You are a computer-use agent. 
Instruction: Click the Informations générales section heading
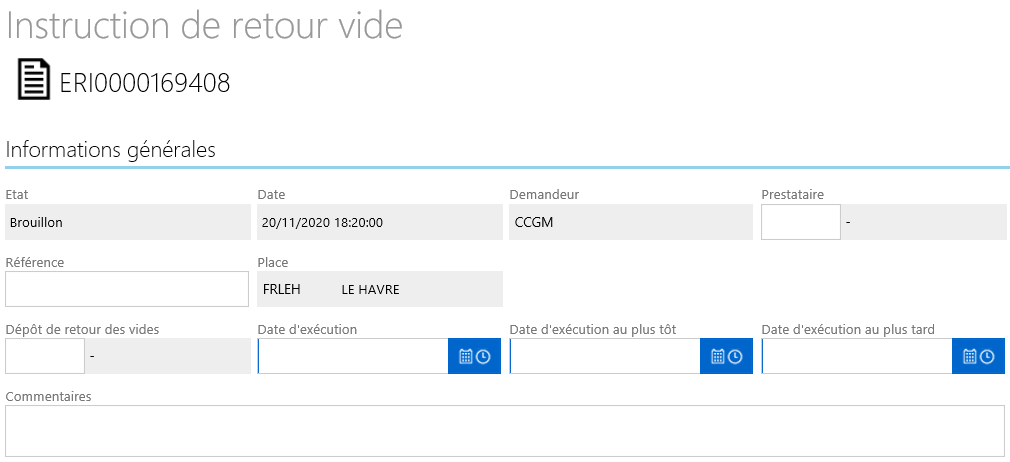(x=110, y=150)
